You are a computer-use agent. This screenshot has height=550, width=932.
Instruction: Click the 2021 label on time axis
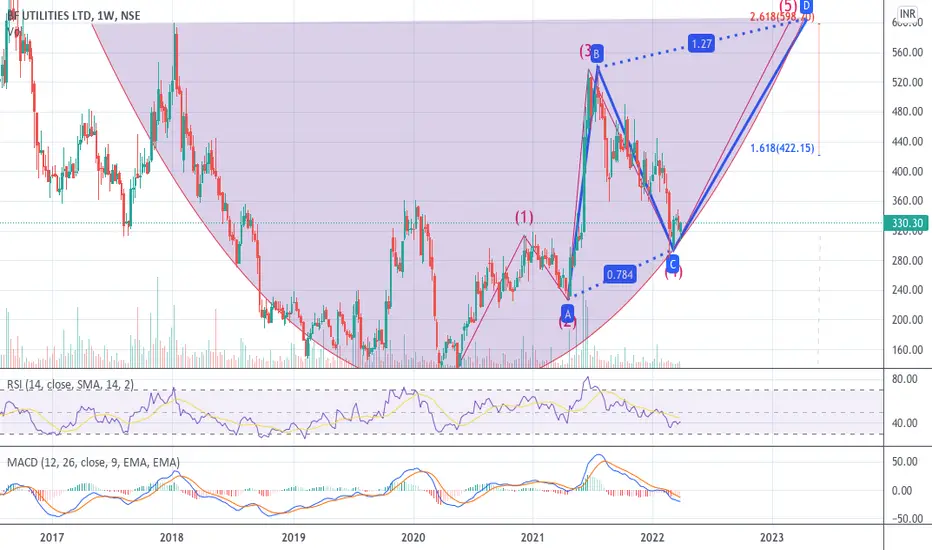(533, 538)
